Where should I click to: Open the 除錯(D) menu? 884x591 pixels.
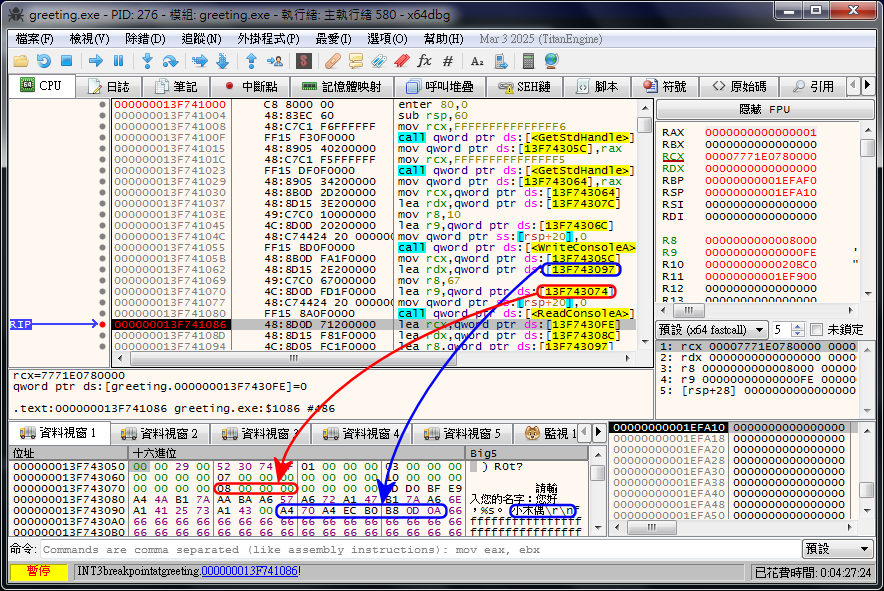(x=145, y=38)
